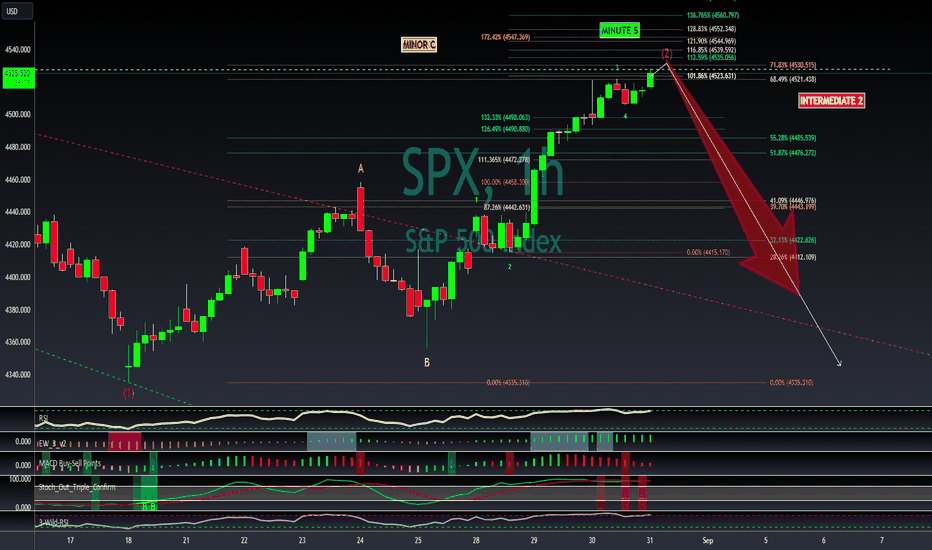Click the RSI indicator legend
Image resolution: width=932 pixels, height=550 pixels.
43,418
